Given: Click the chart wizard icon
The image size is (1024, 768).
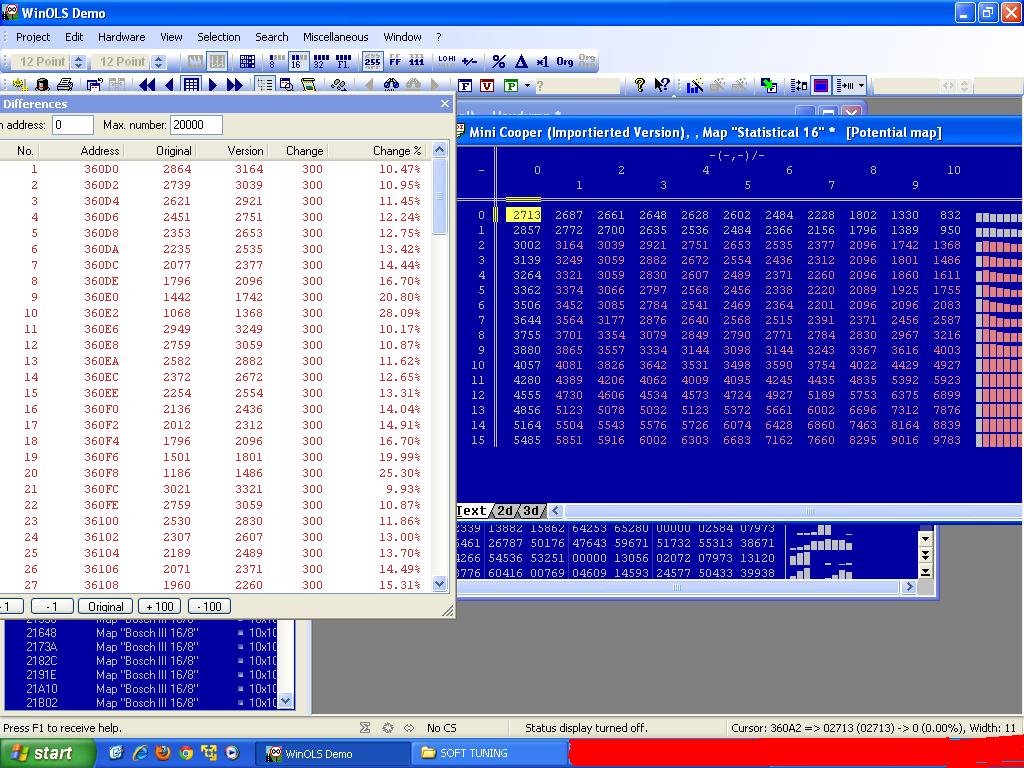Looking at the screenshot, I should click(695, 85).
